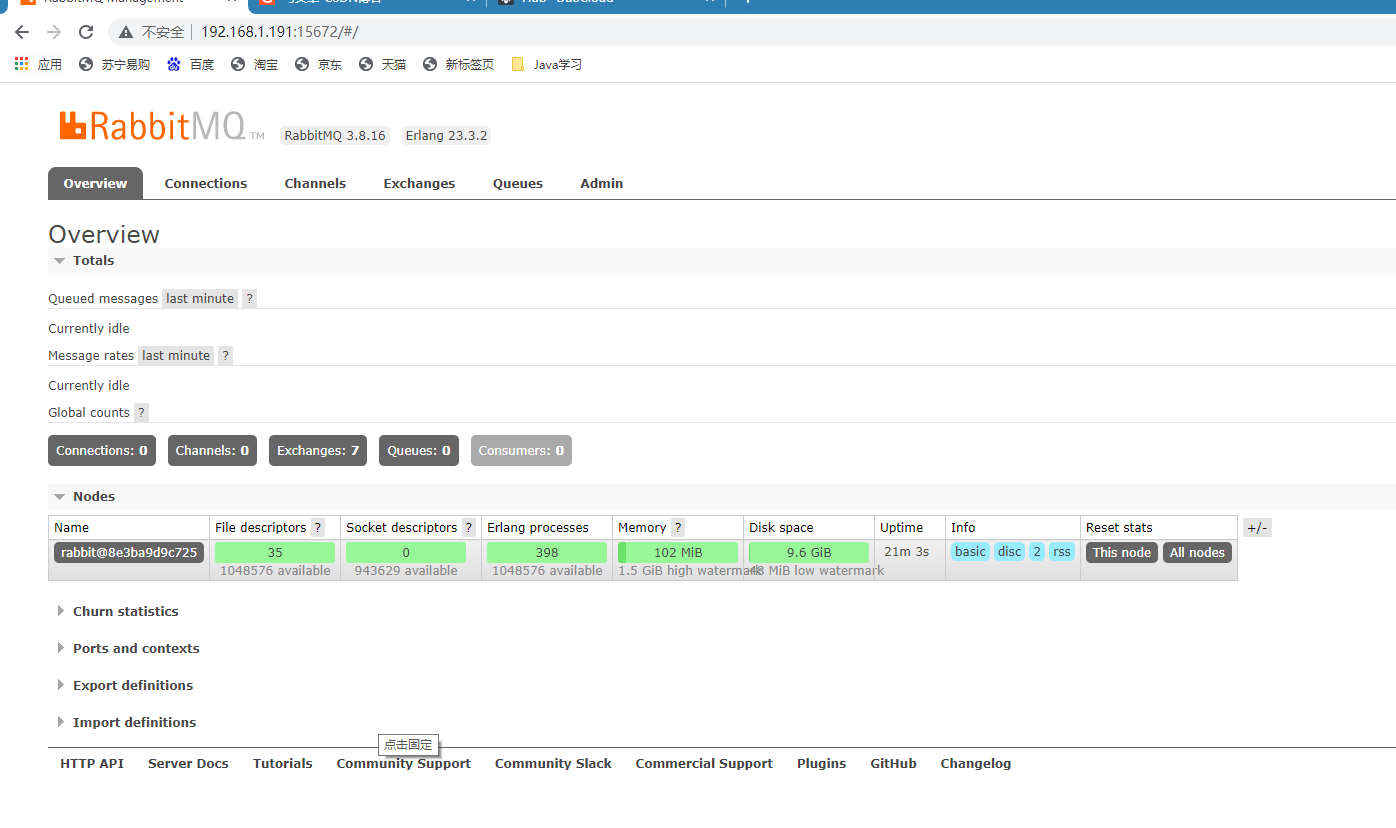Image resolution: width=1396 pixels, height=828 pixels.
Task: Open the 淘宝 bookmark
Action: [x=254, y=64]
